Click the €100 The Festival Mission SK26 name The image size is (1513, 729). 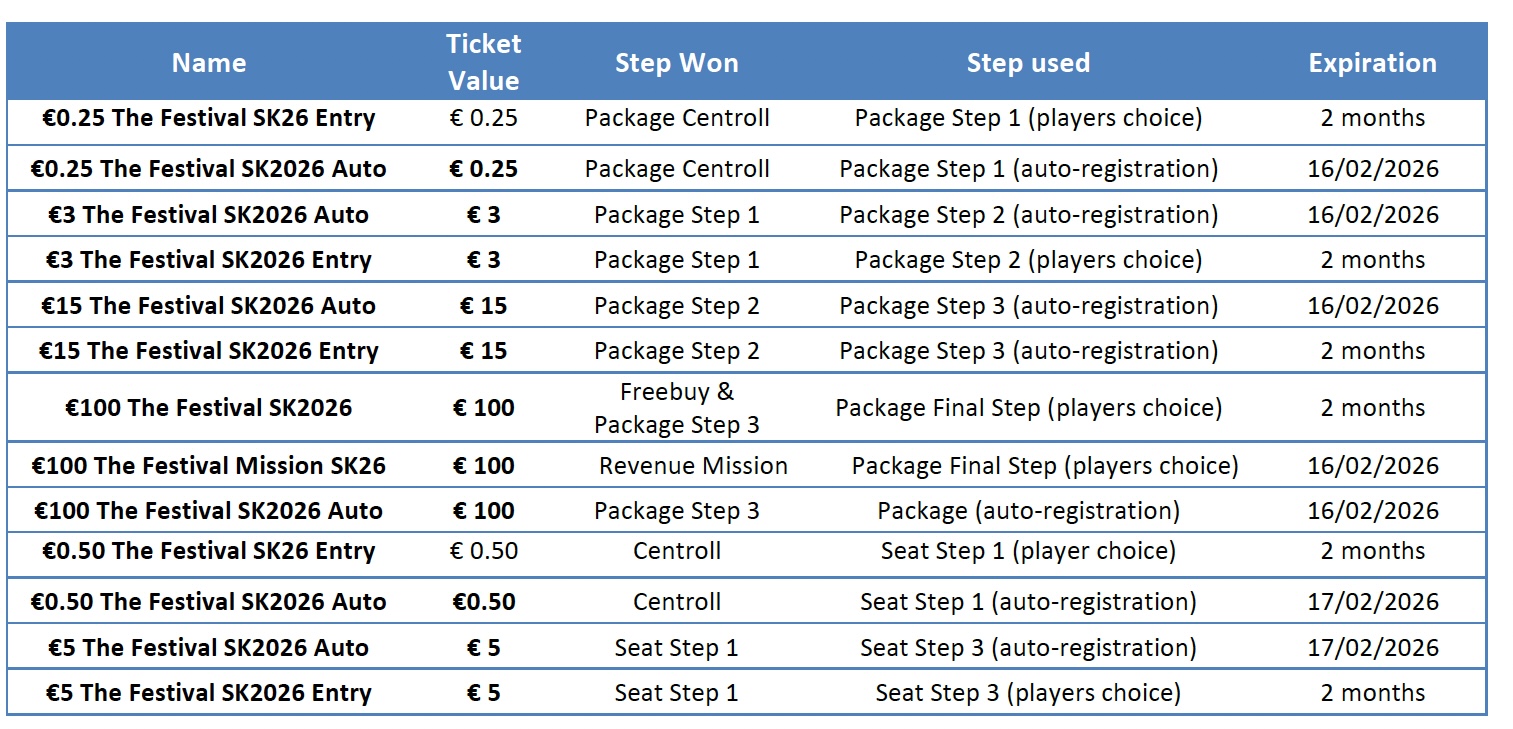(209, 466)
